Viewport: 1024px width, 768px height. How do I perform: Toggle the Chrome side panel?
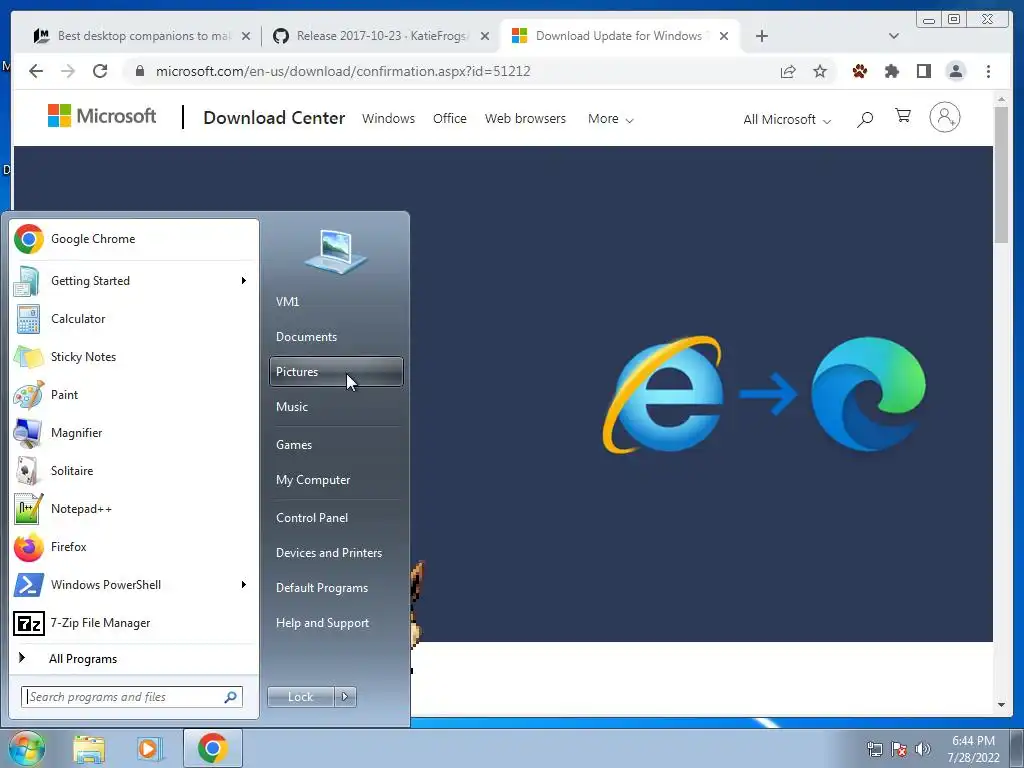(x=923, y=71)
